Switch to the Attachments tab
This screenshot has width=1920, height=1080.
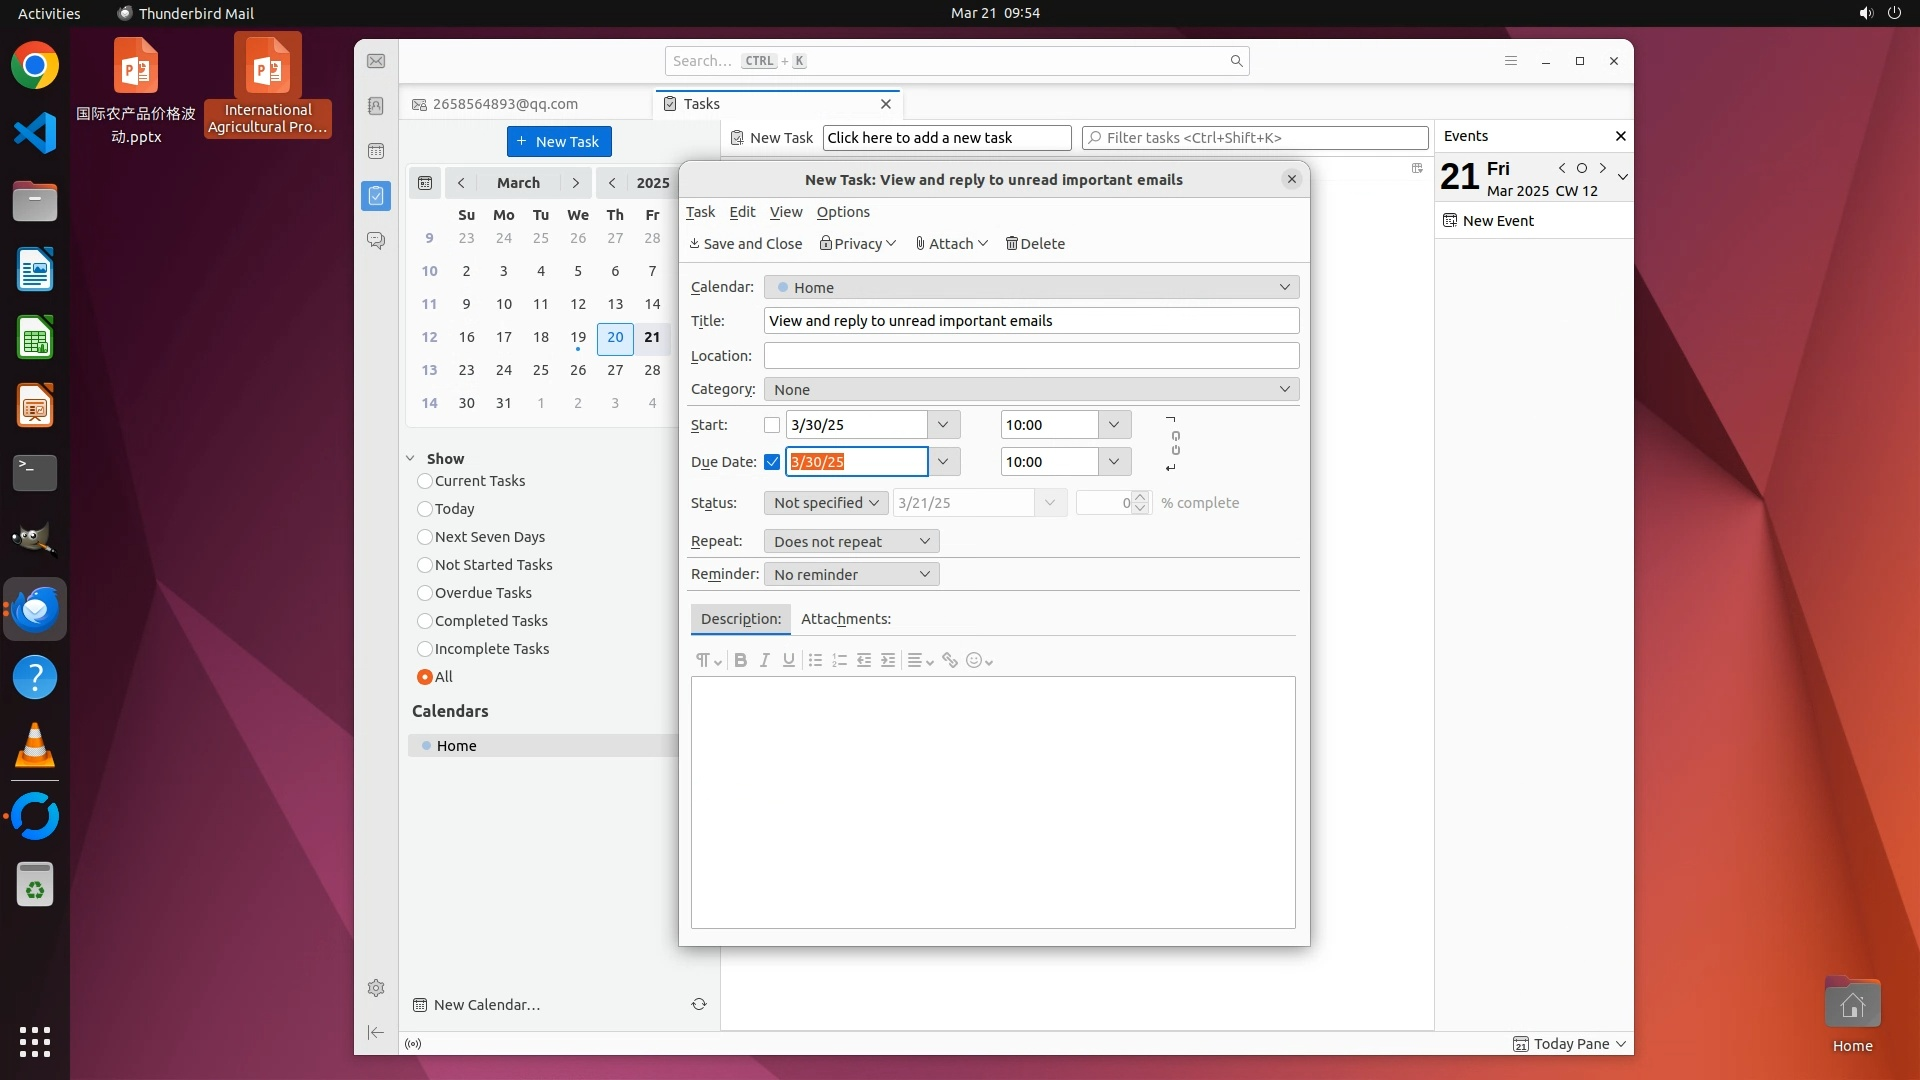click(845, 619)
